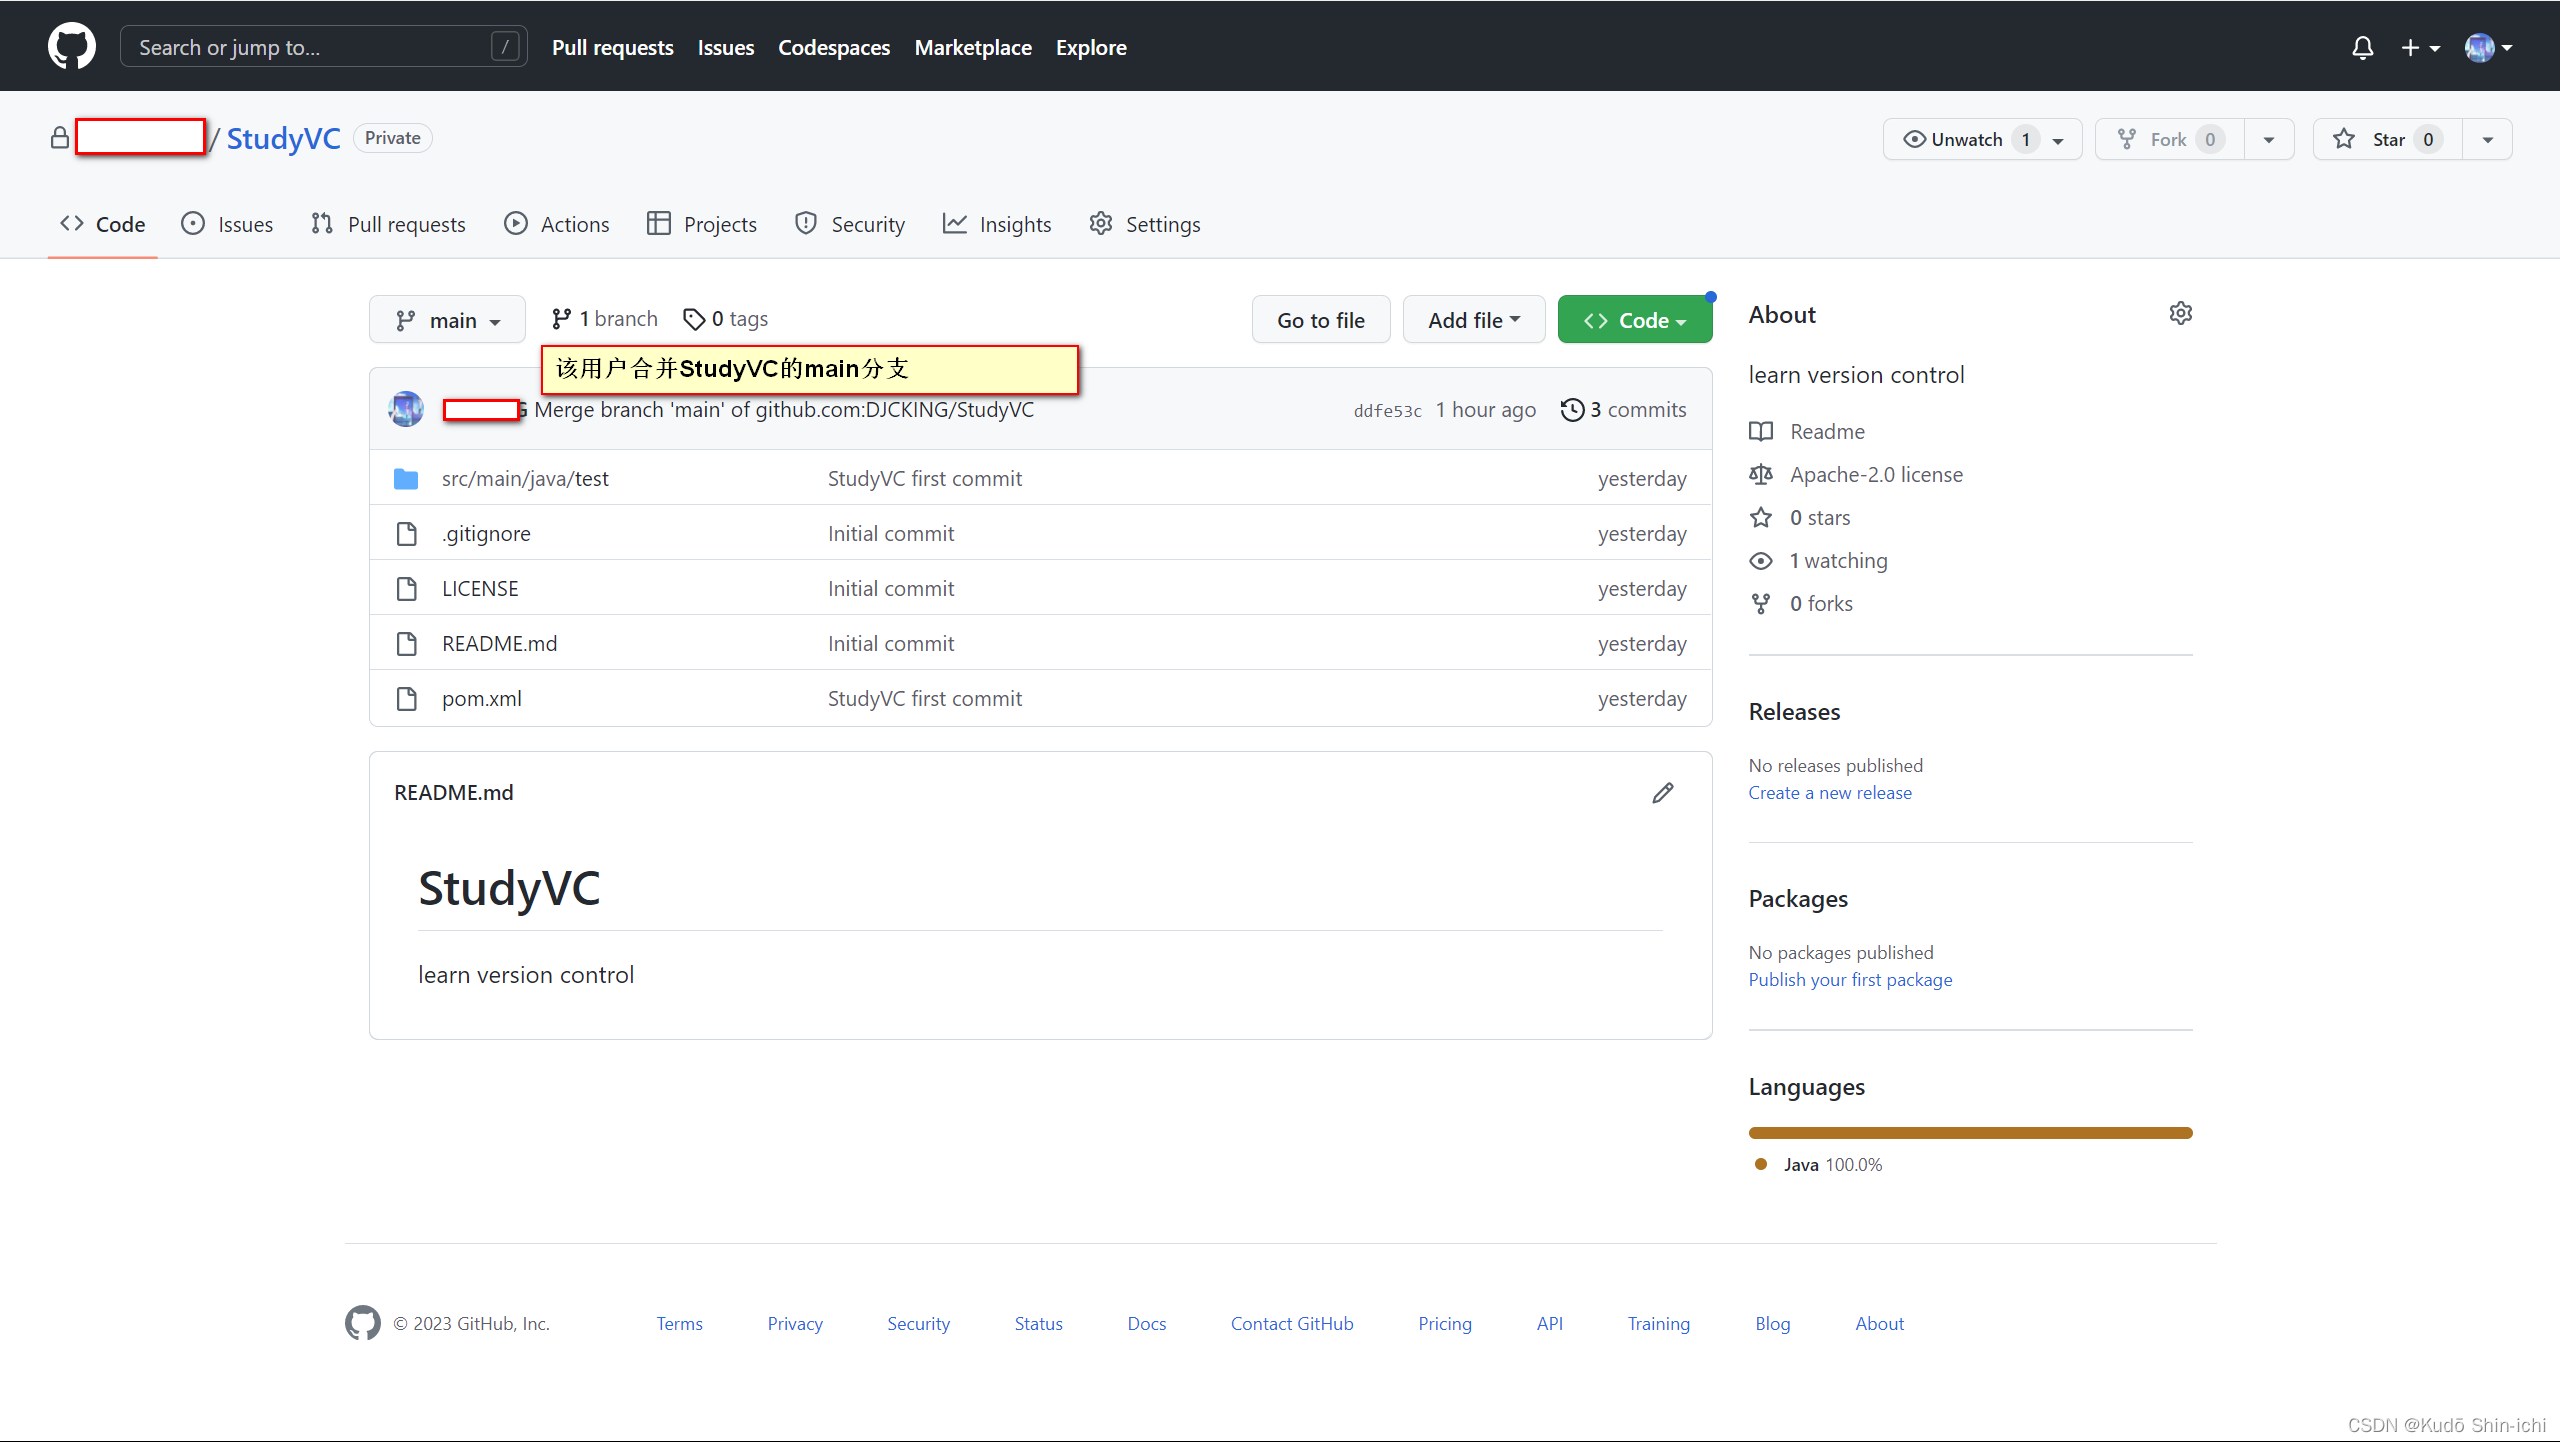Switch to the Settings tab
Viewport: 2561px width, 1442px height.
pyautogui.click(x=1145, y=224)
